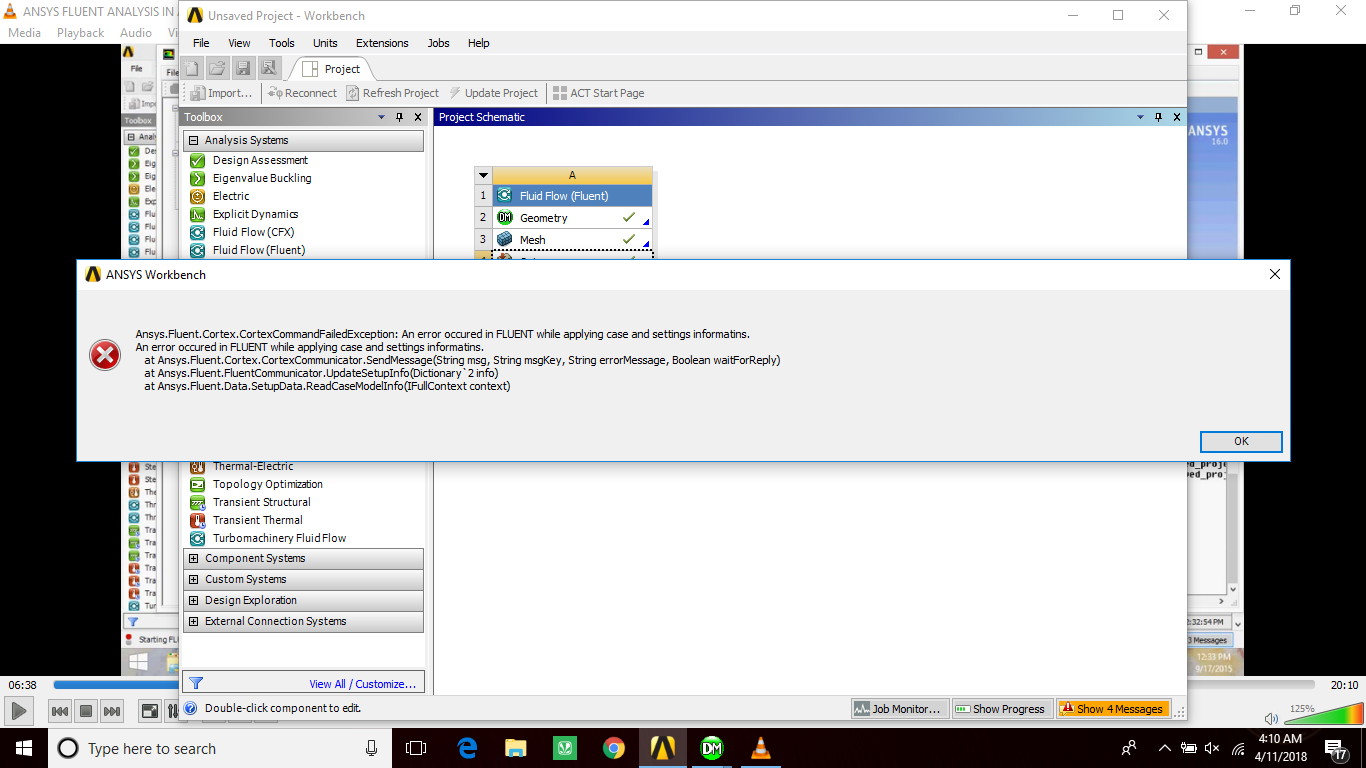This screenshot has height=768, width=1366.
Task: Click the New project toolbar icon
Action: (192, 68)
